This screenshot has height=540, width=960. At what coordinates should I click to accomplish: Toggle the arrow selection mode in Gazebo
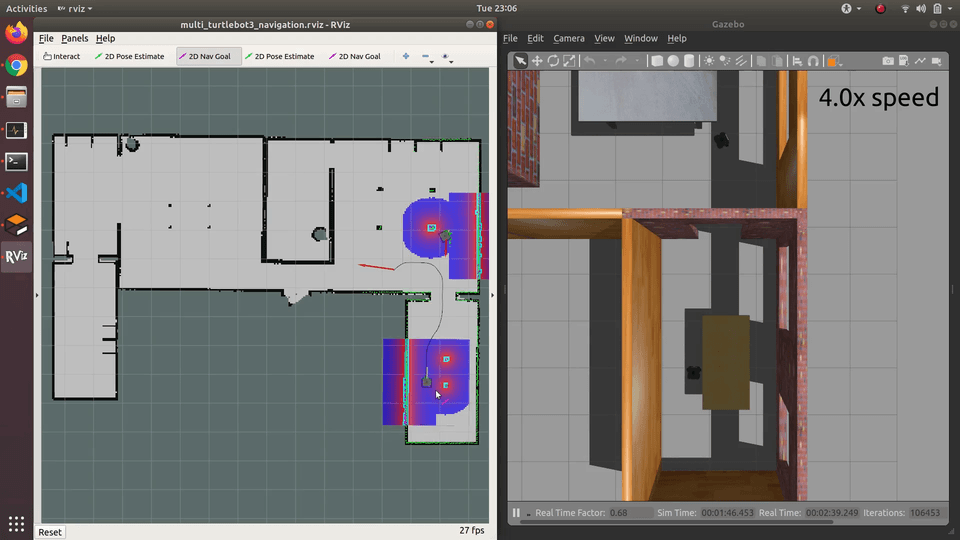(520, 61)
